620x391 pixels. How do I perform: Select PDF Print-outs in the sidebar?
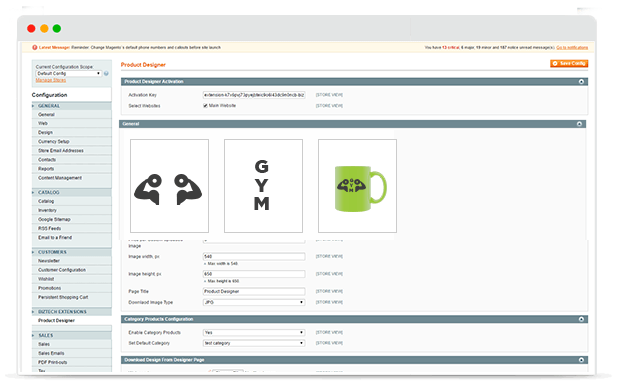[x=53, y=363]
